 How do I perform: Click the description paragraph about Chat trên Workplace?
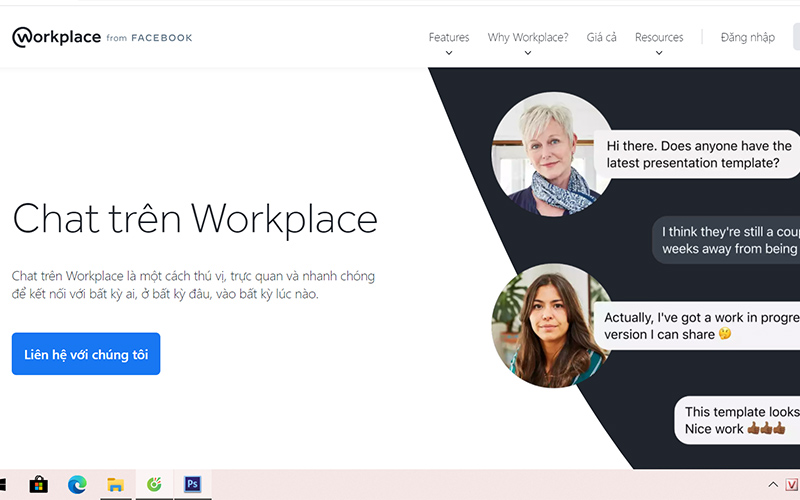tap(193, 285)
